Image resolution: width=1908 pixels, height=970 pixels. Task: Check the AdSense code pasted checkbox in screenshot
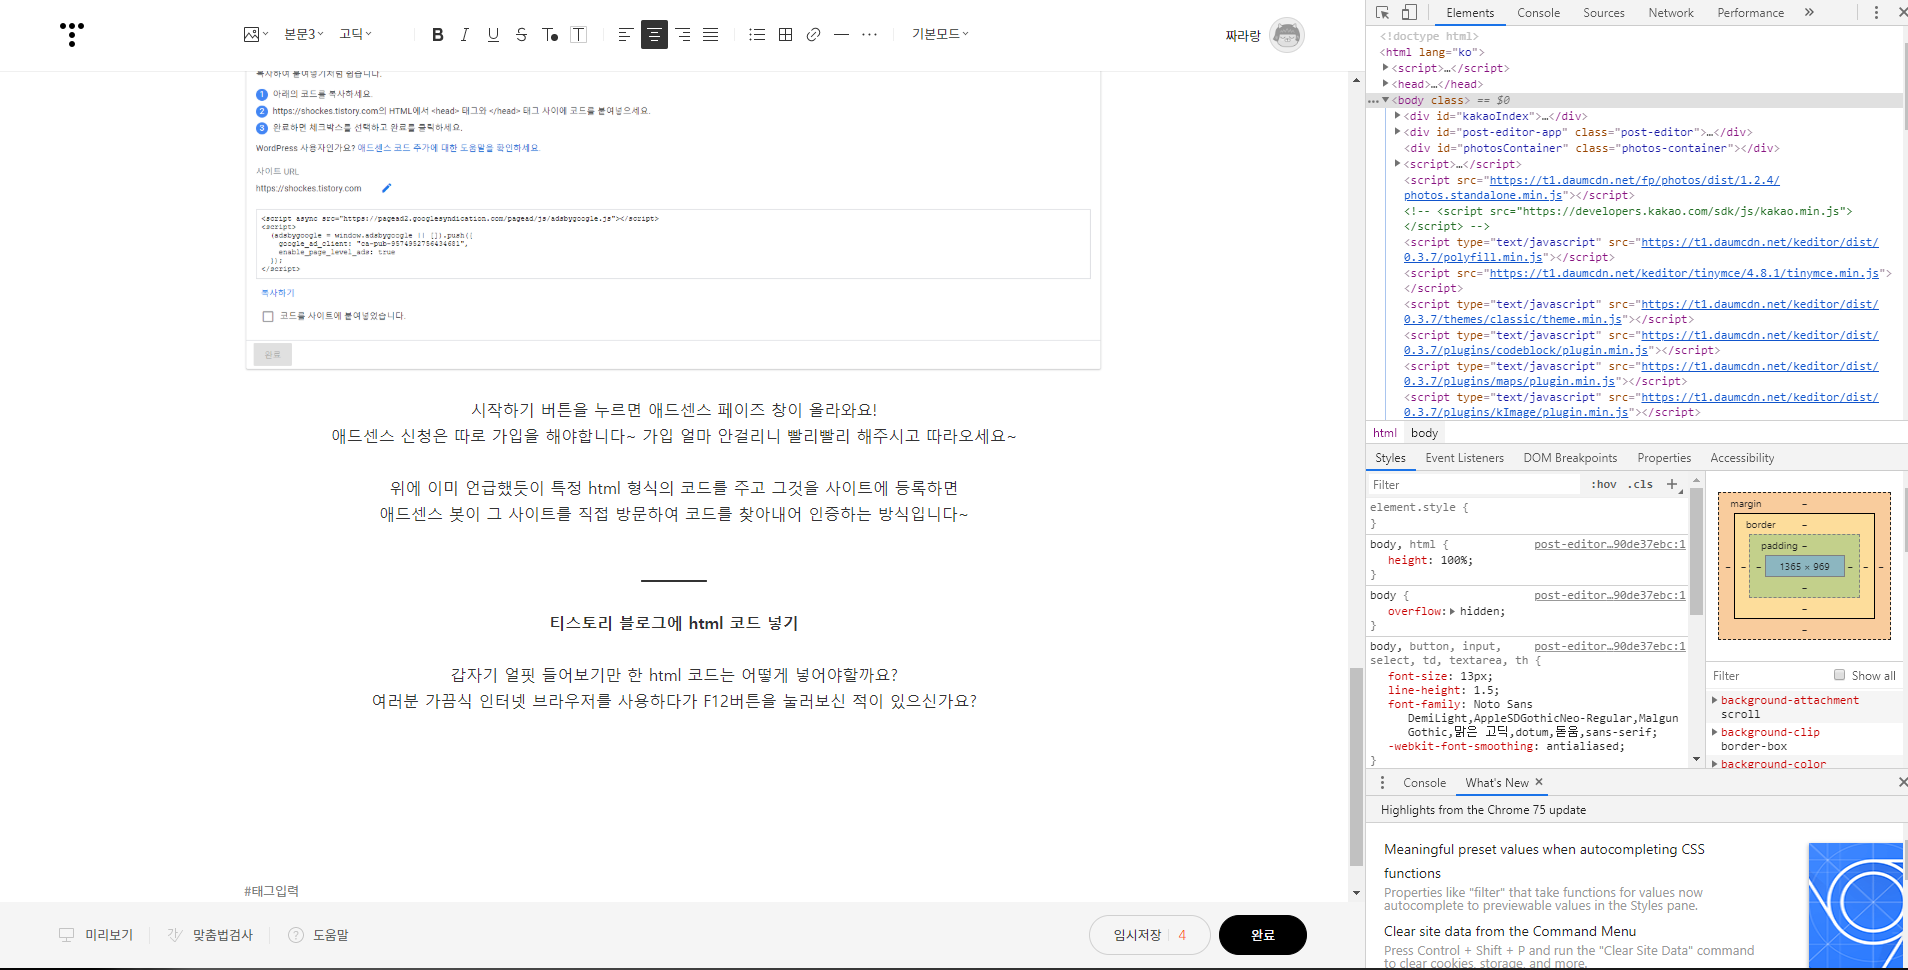[x=268, y=316]
